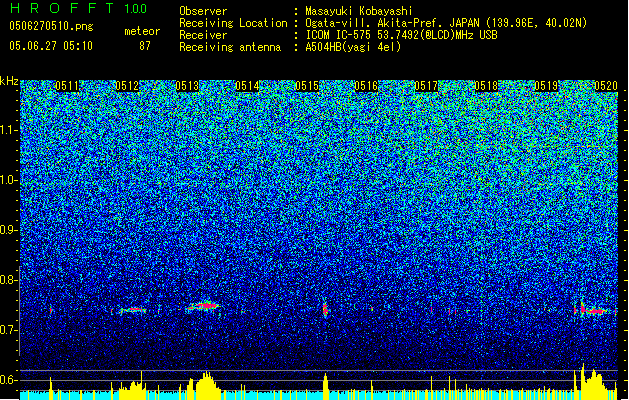Click the Receiving antenna label
The width and height of the screenshot is (629, 400).
click(x=230, y=47)
